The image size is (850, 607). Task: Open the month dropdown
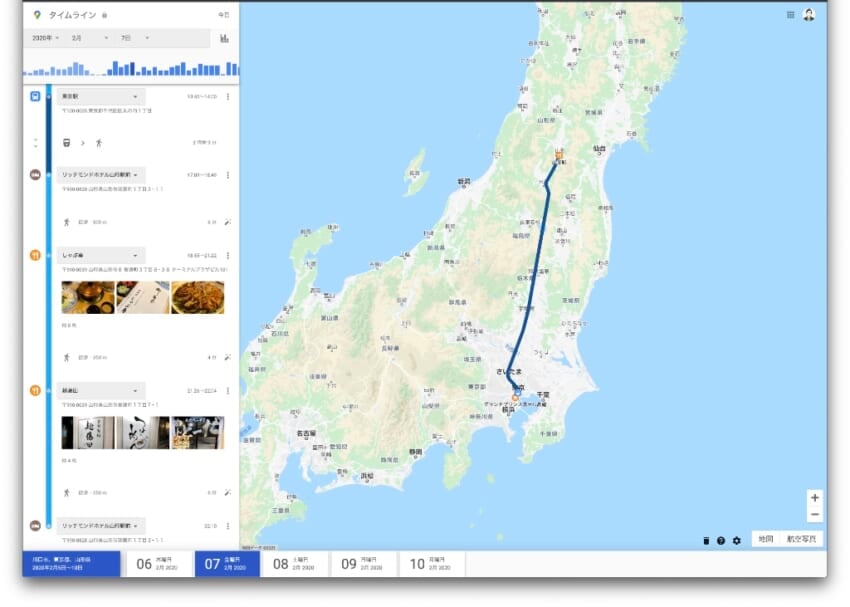click(x=89, y=38)
